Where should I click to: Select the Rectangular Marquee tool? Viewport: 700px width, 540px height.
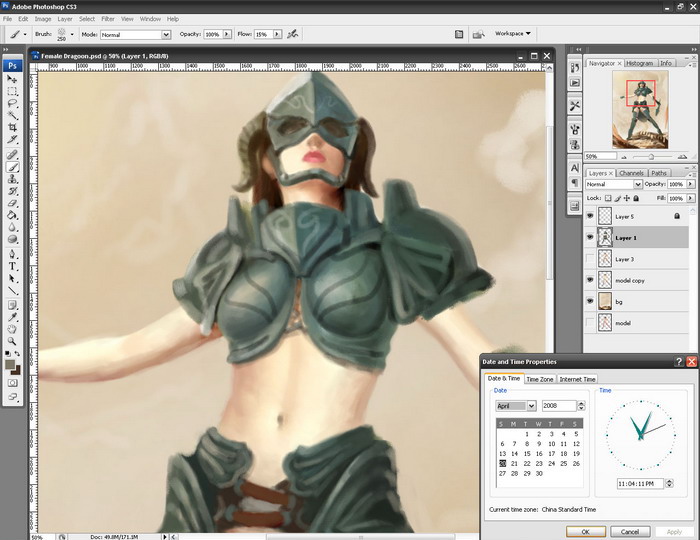[x=12, y=91]
